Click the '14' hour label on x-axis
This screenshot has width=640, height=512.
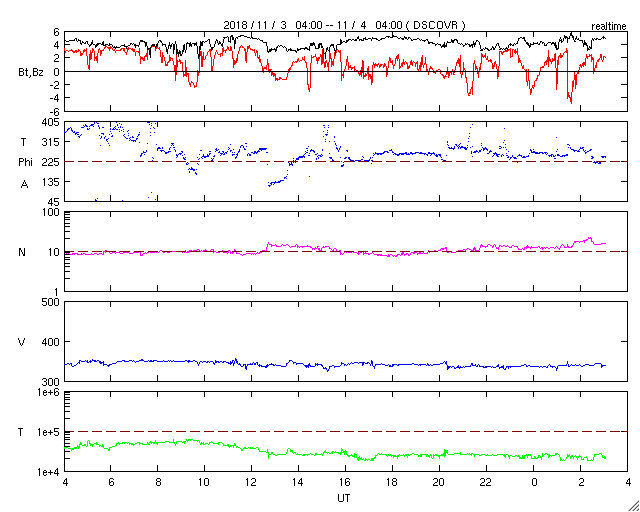coord(298,483)
